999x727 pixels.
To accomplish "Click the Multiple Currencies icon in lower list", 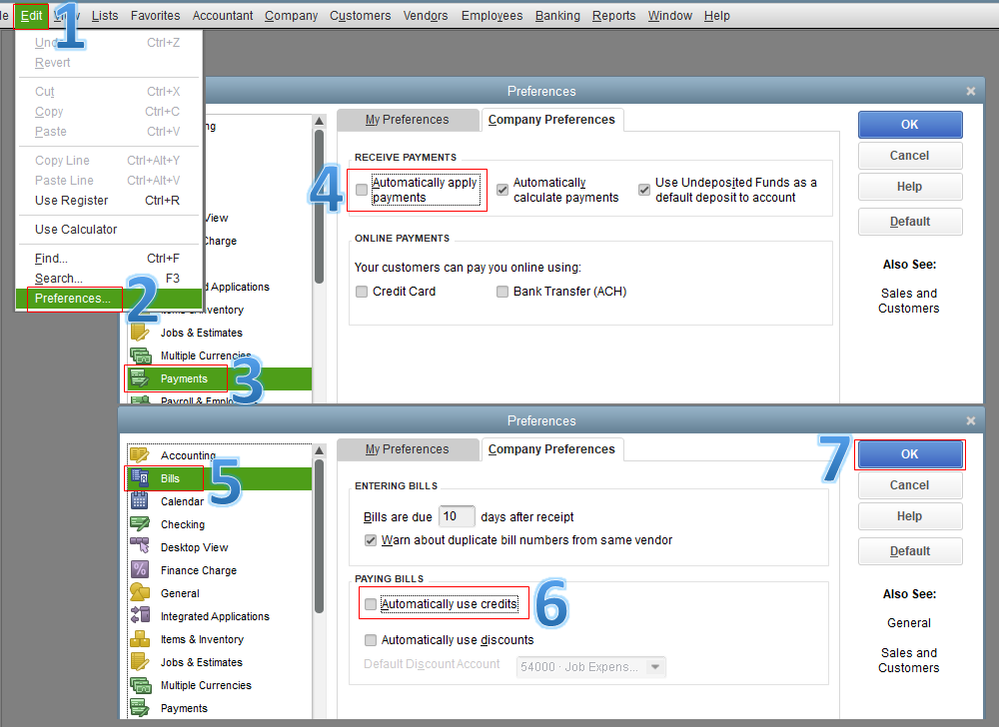I will [x=140, y=684].
